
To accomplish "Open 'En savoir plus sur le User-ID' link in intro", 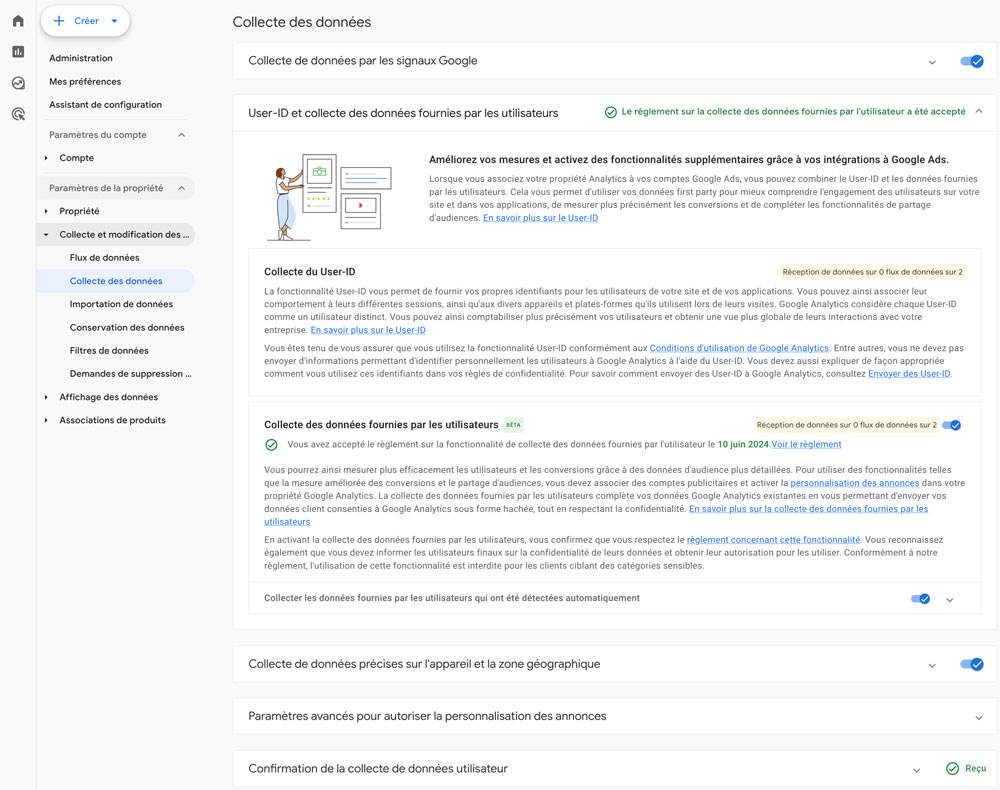I will [x=540, y=218].
